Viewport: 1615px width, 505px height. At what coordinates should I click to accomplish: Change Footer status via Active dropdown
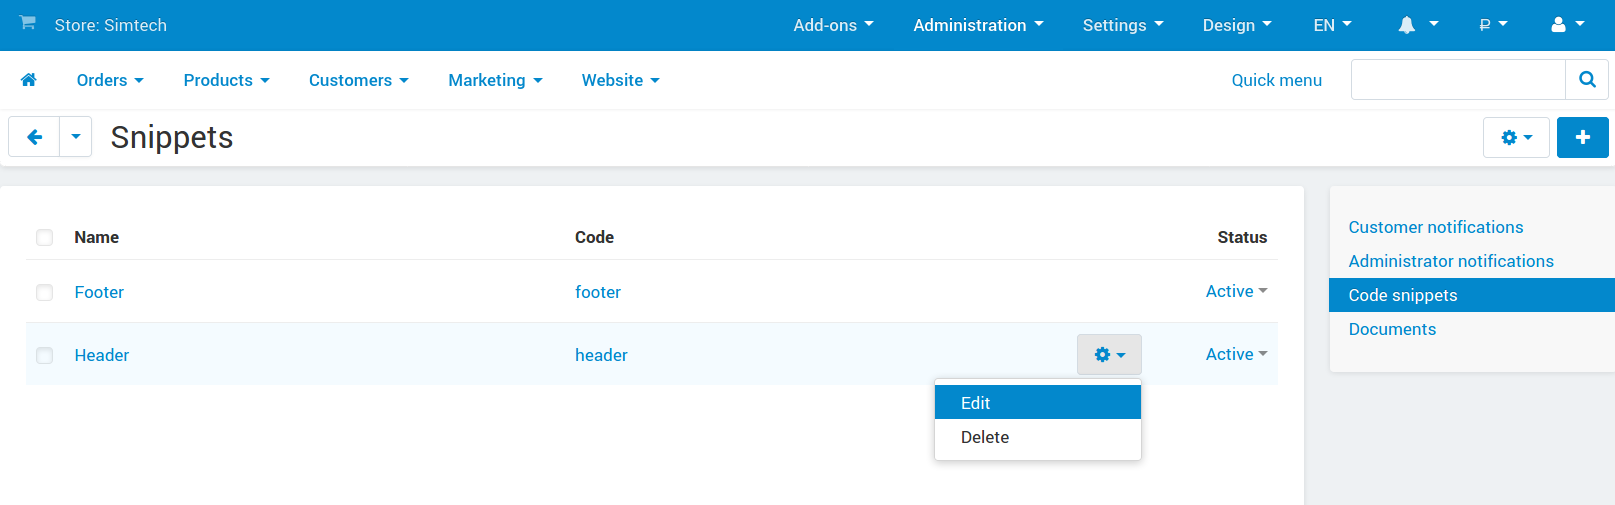[1236, 291]
